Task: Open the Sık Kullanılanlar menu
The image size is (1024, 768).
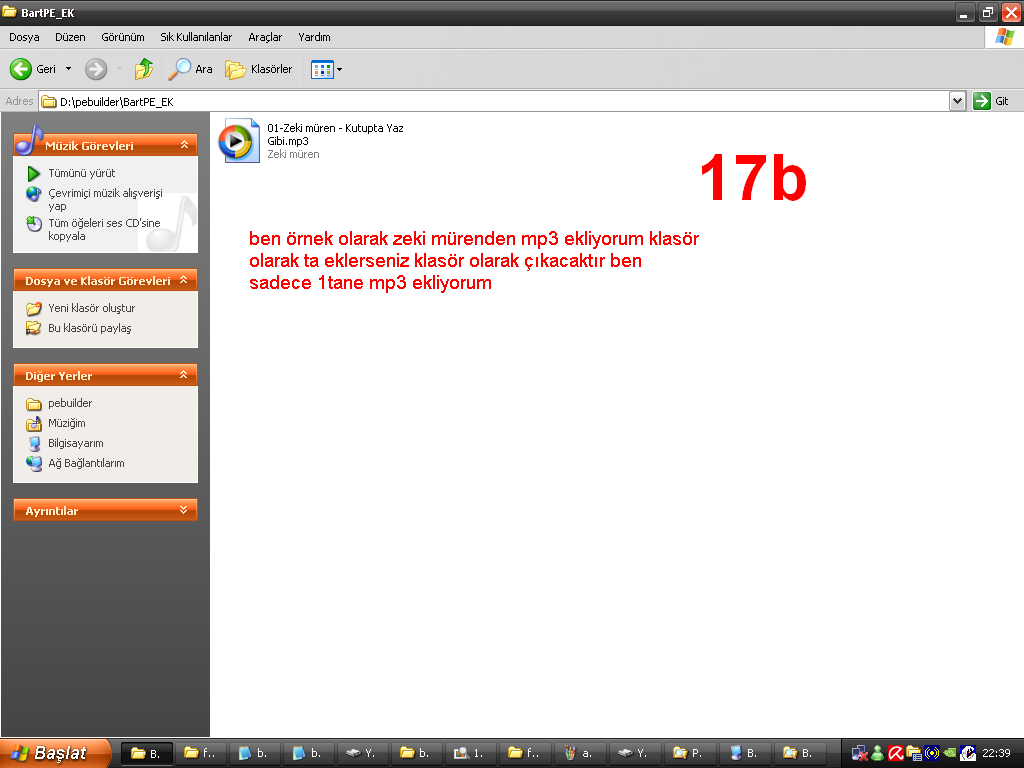Action: [x=196, y=37]
